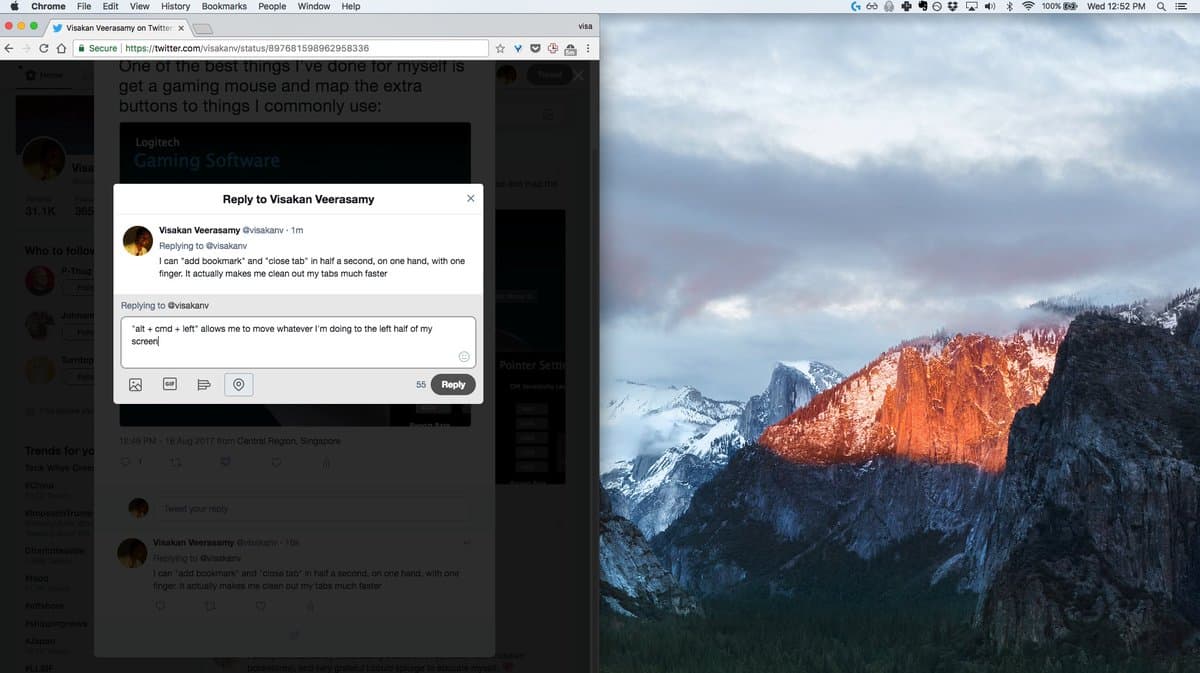This screenshot has width=1200, height=673.
Task: Open Chrome's three-dot menu
Action: tap(587, 48)
